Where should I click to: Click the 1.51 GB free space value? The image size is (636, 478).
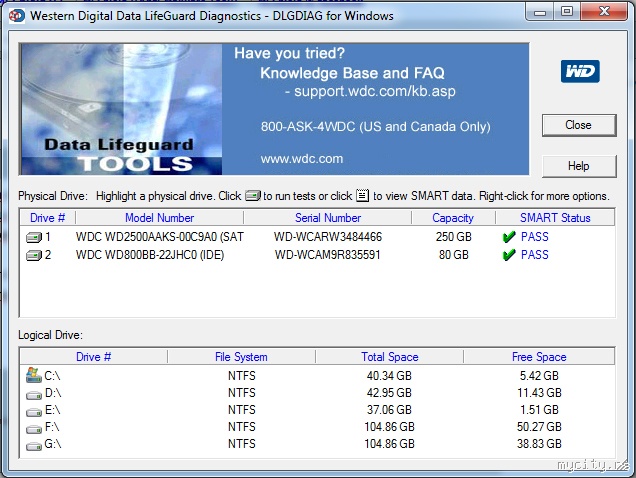point(539,410)
